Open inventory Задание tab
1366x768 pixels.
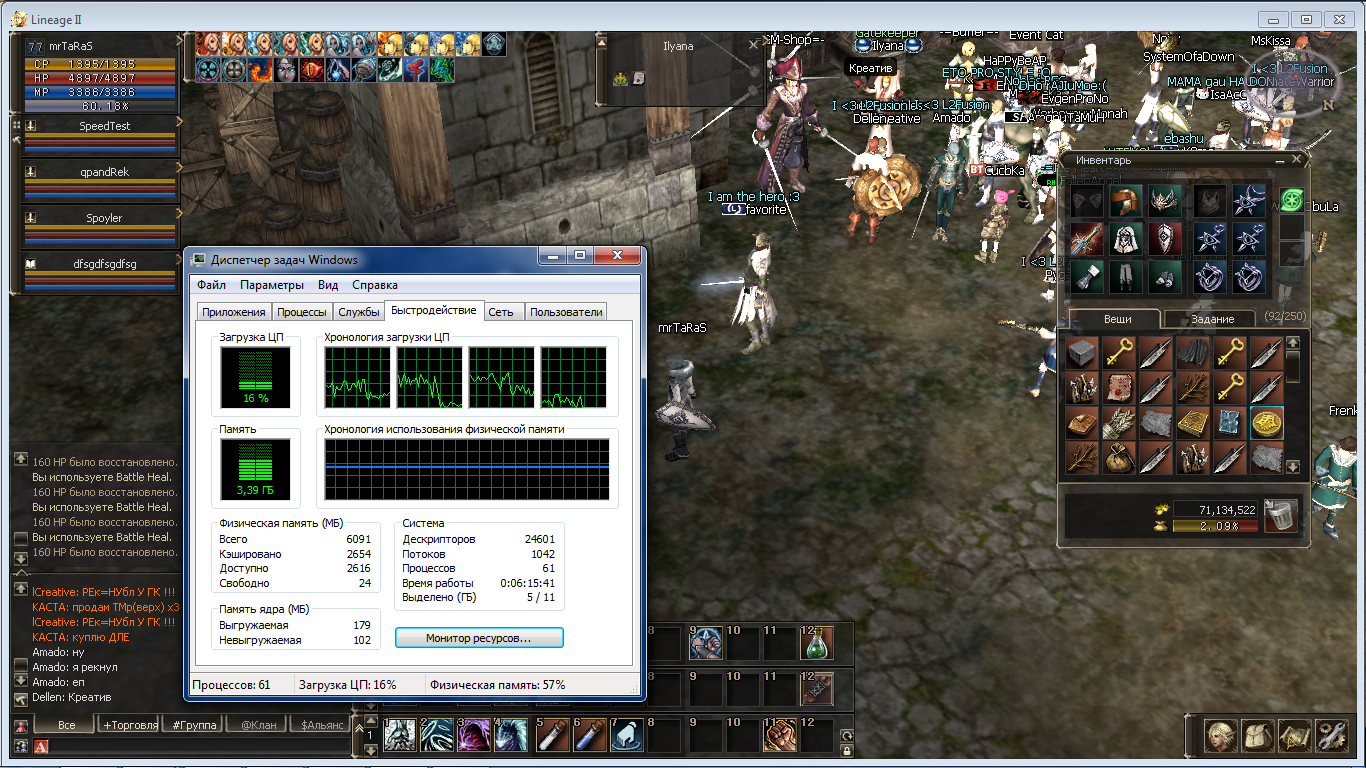coord(1211,318)
